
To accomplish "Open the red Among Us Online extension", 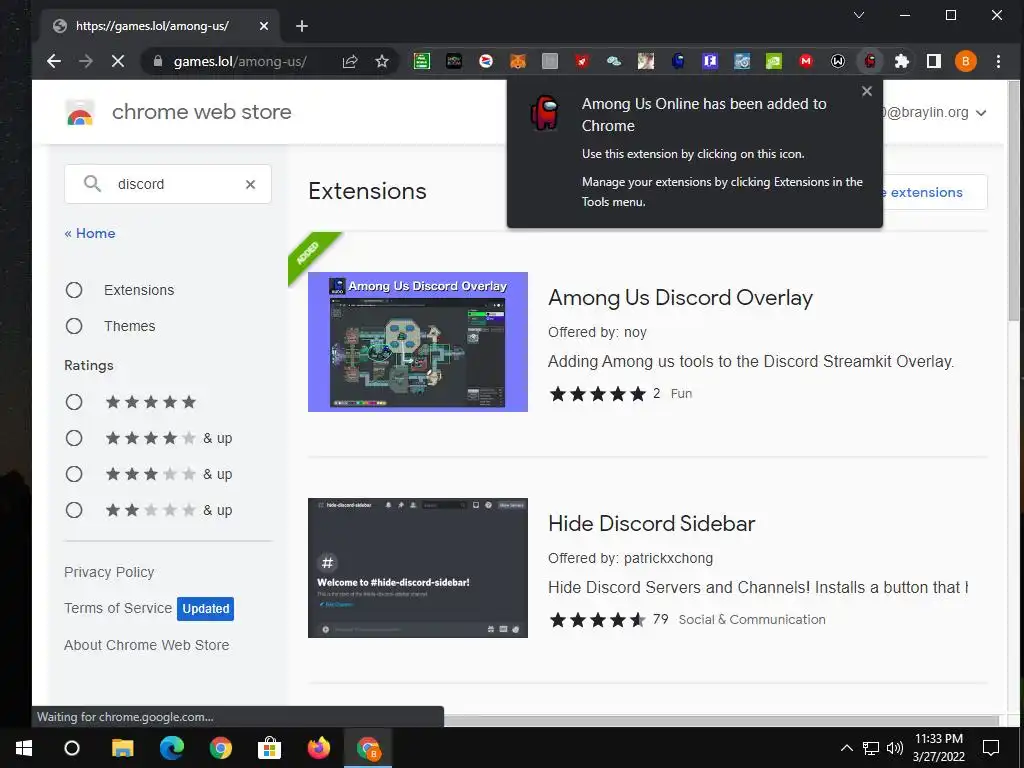I will click(x=870, y=61).
